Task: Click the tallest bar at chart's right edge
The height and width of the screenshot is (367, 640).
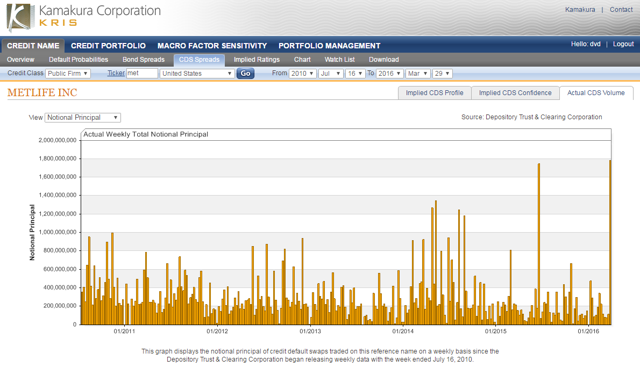Action: click(x=610, y=242)
